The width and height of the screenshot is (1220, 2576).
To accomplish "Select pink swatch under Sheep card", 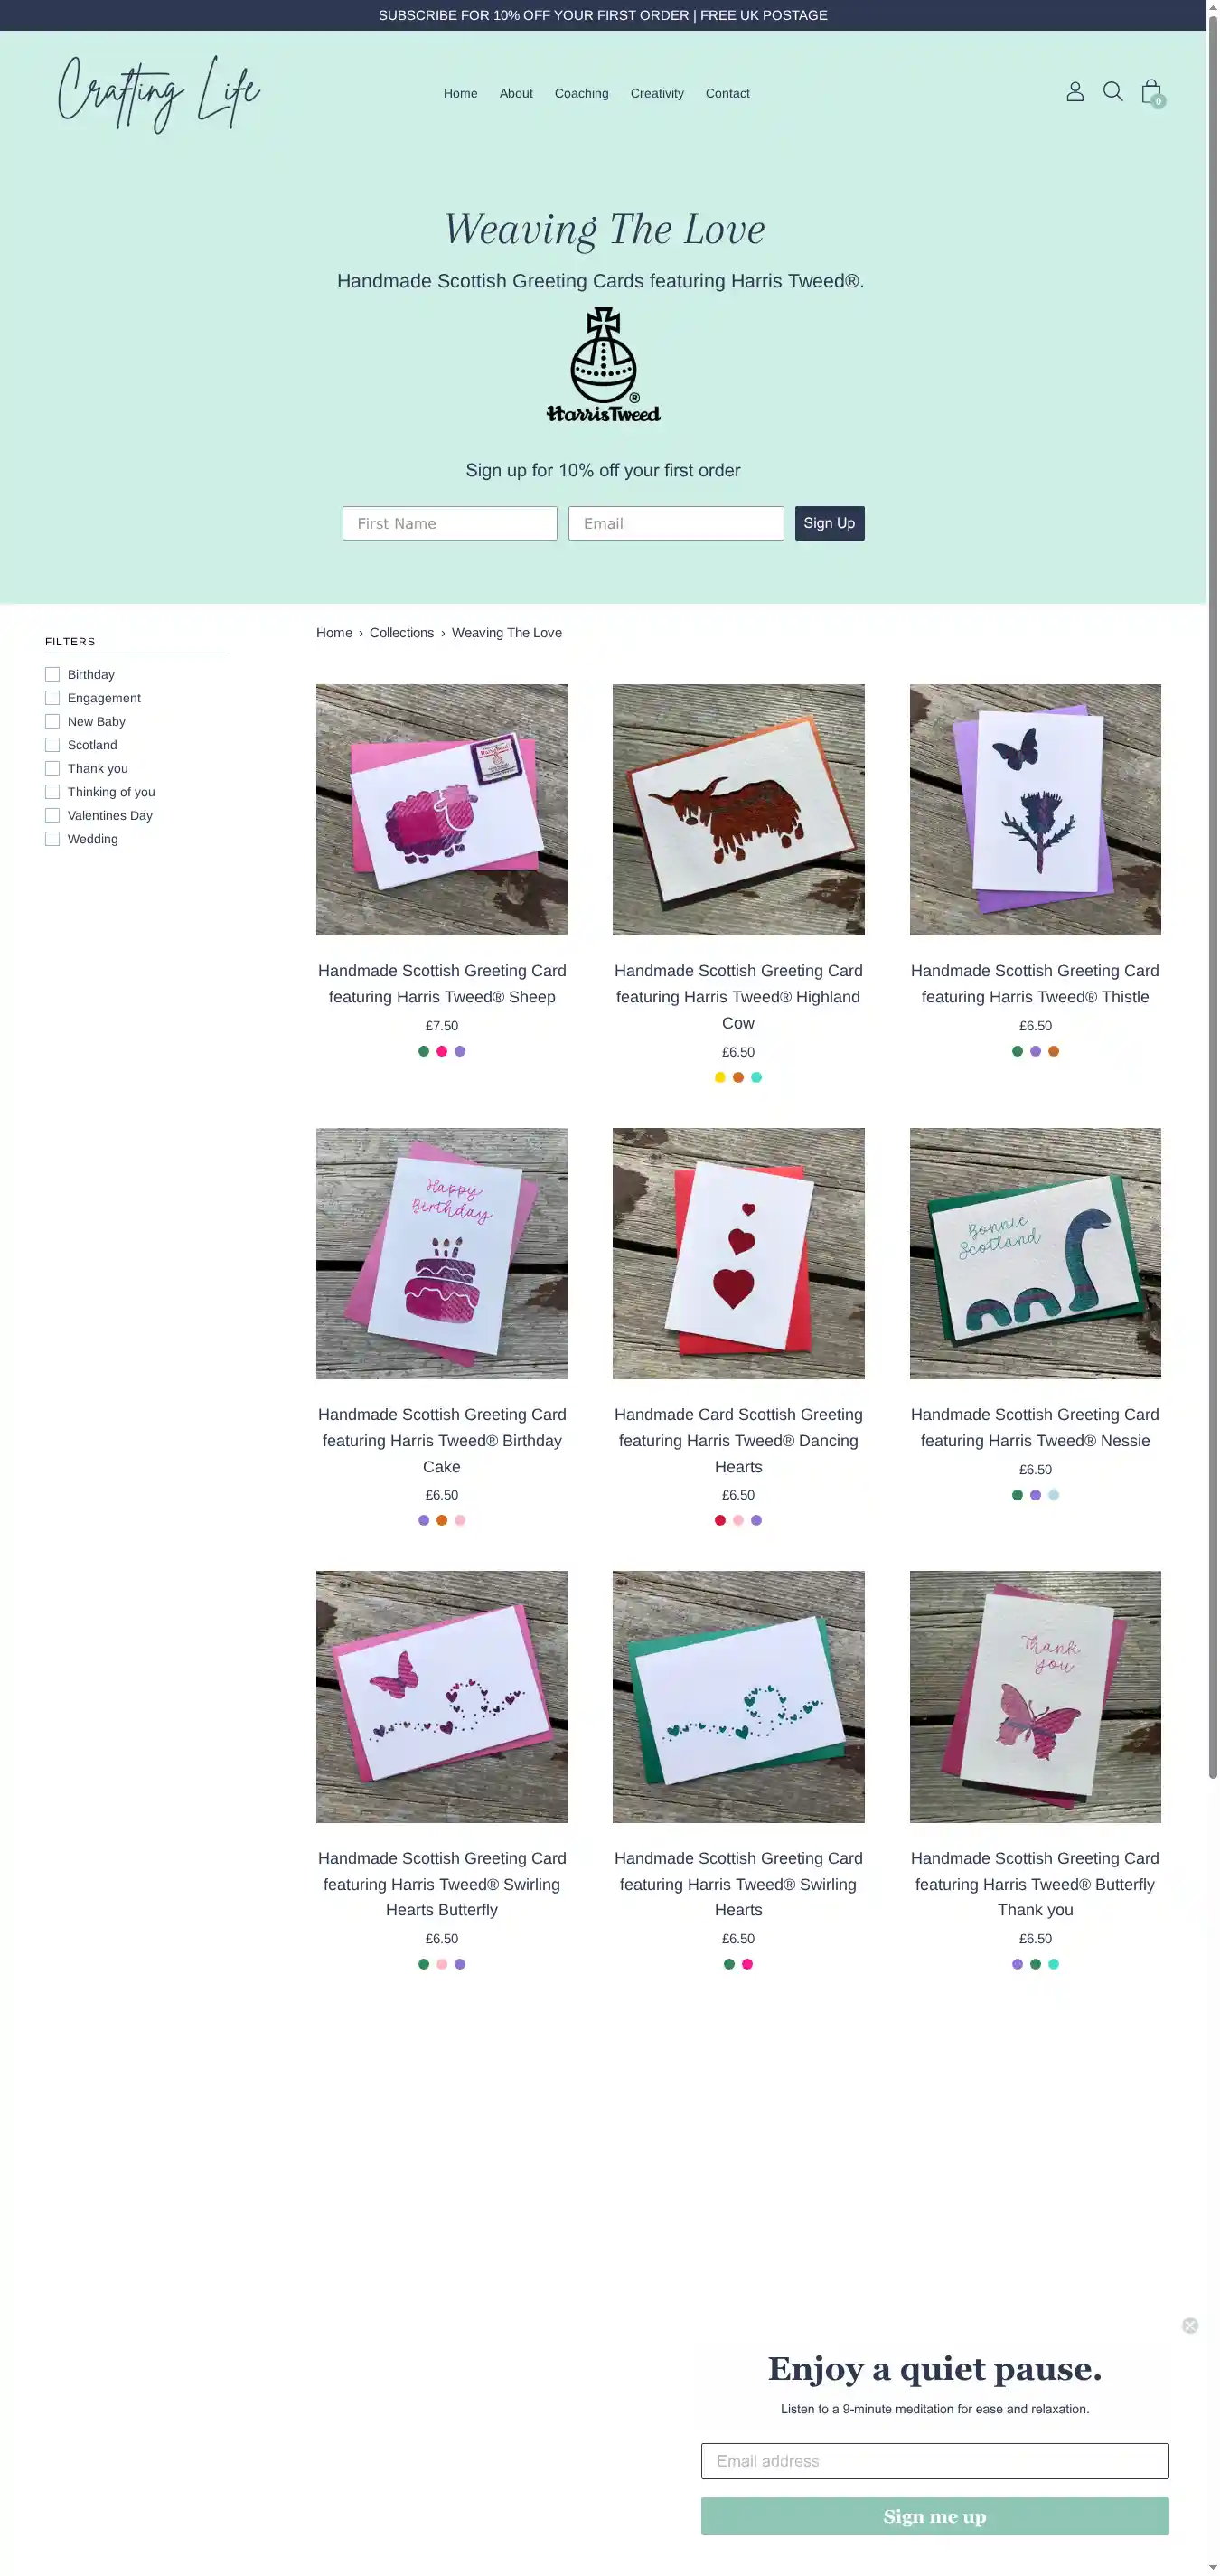I will tap(441, 1051).
